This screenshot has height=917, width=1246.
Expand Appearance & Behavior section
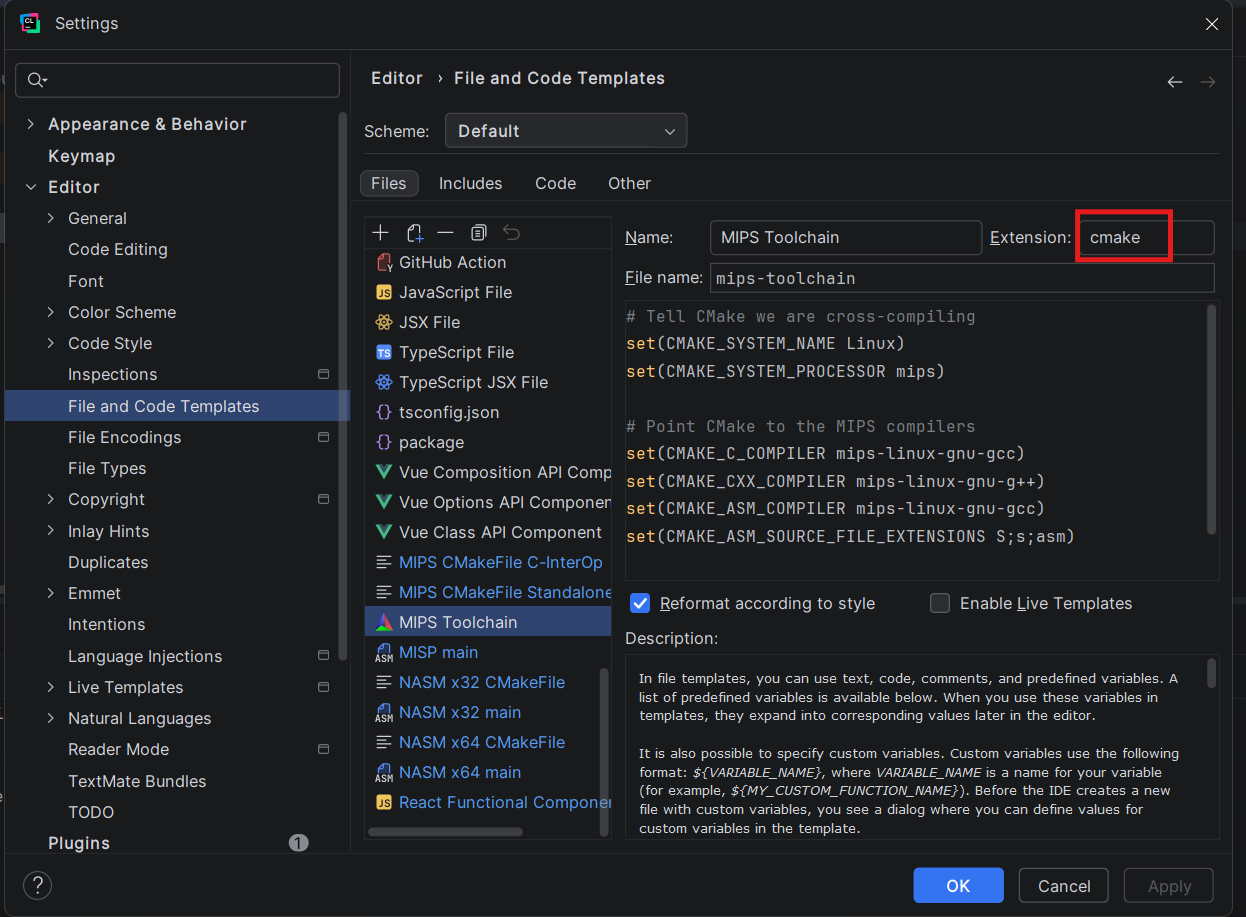tap(30, 124)
